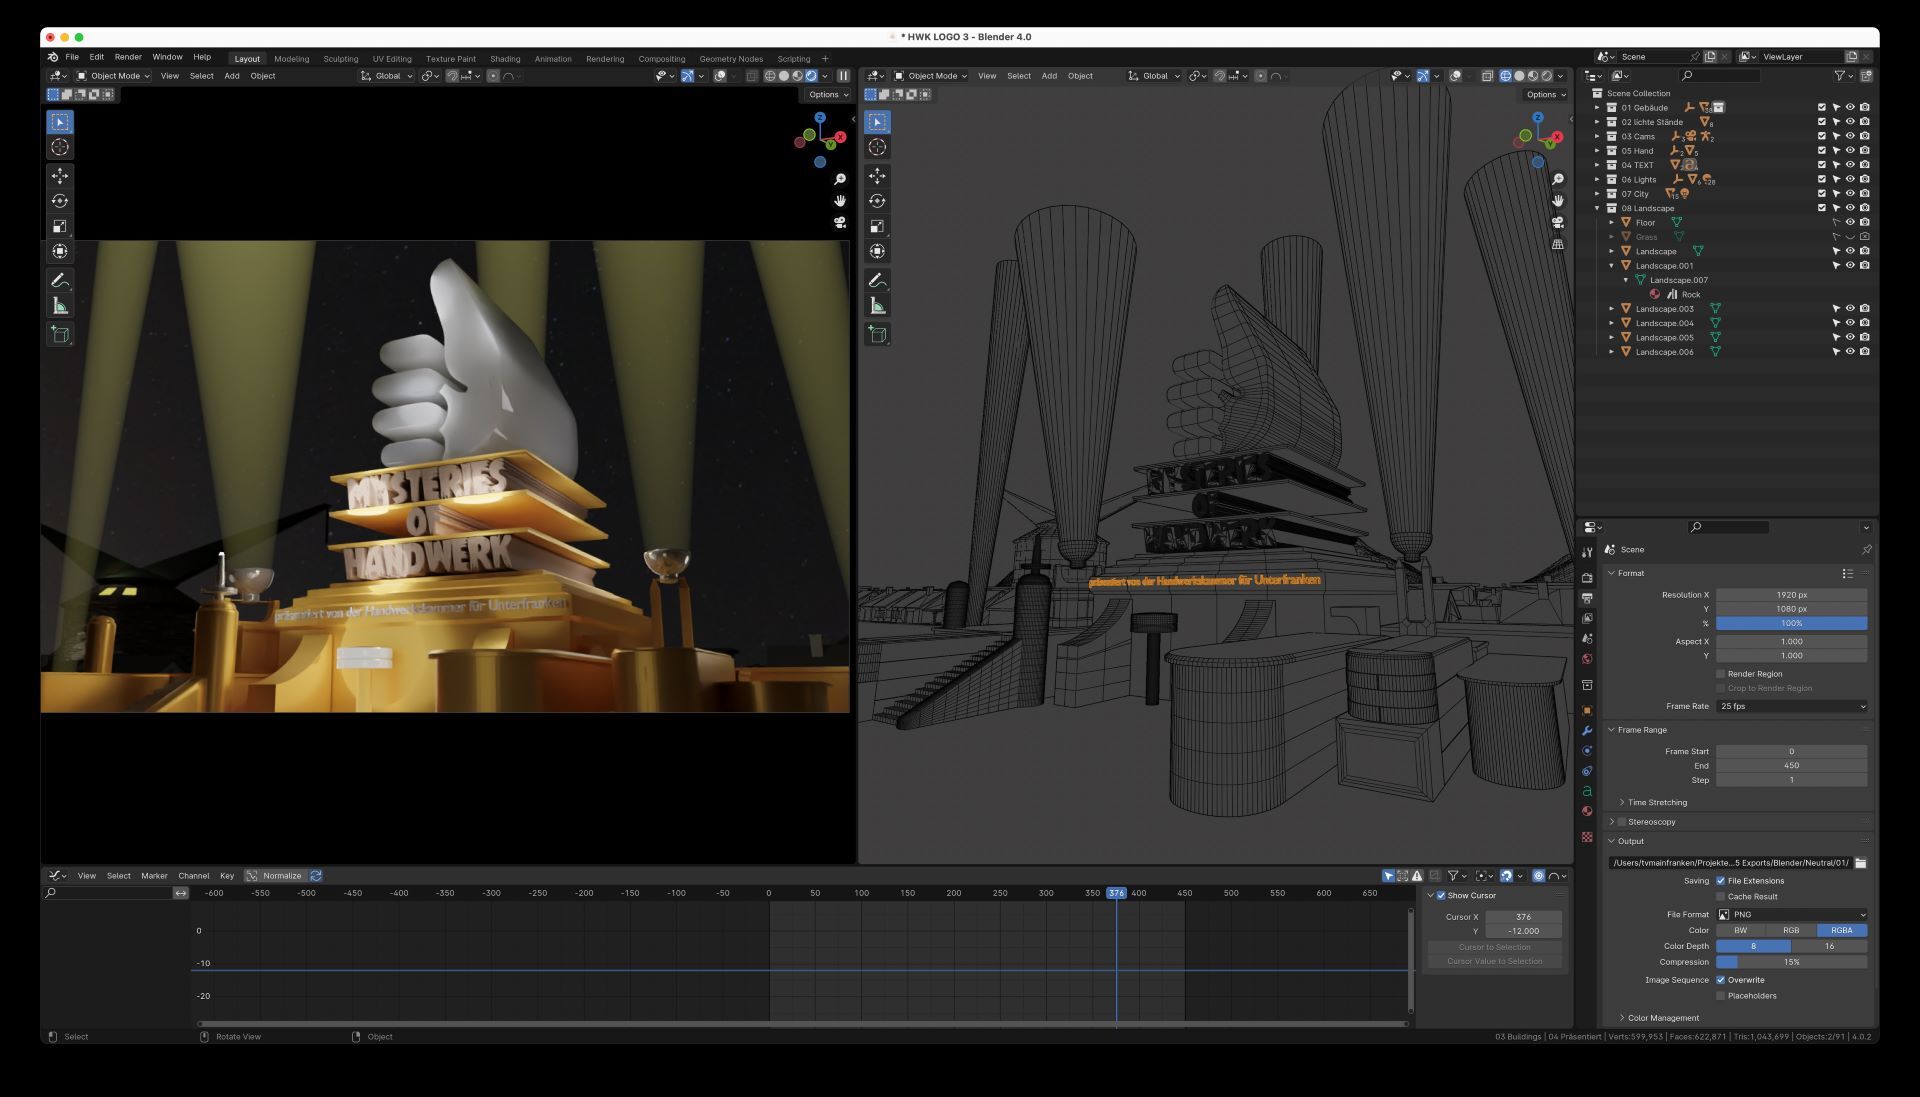Exclude 07 City collection via its checkbox
This screenshot has height=1097, width=1920.
[1822, 194]
